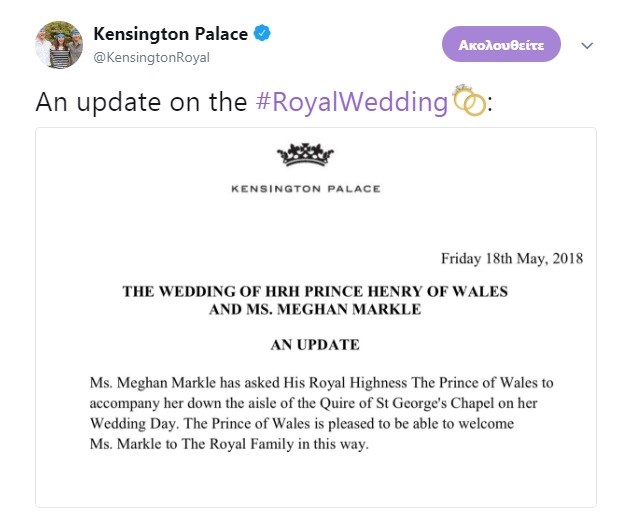
Task: Click the wedding rings emoji
Action: [x=469, y=102]
